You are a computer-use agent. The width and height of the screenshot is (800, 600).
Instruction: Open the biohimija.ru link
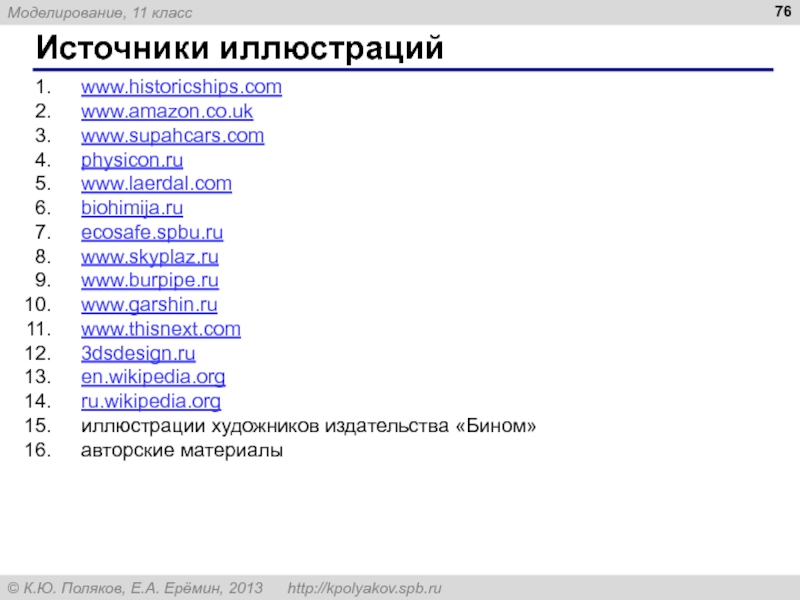coord(132,208)
